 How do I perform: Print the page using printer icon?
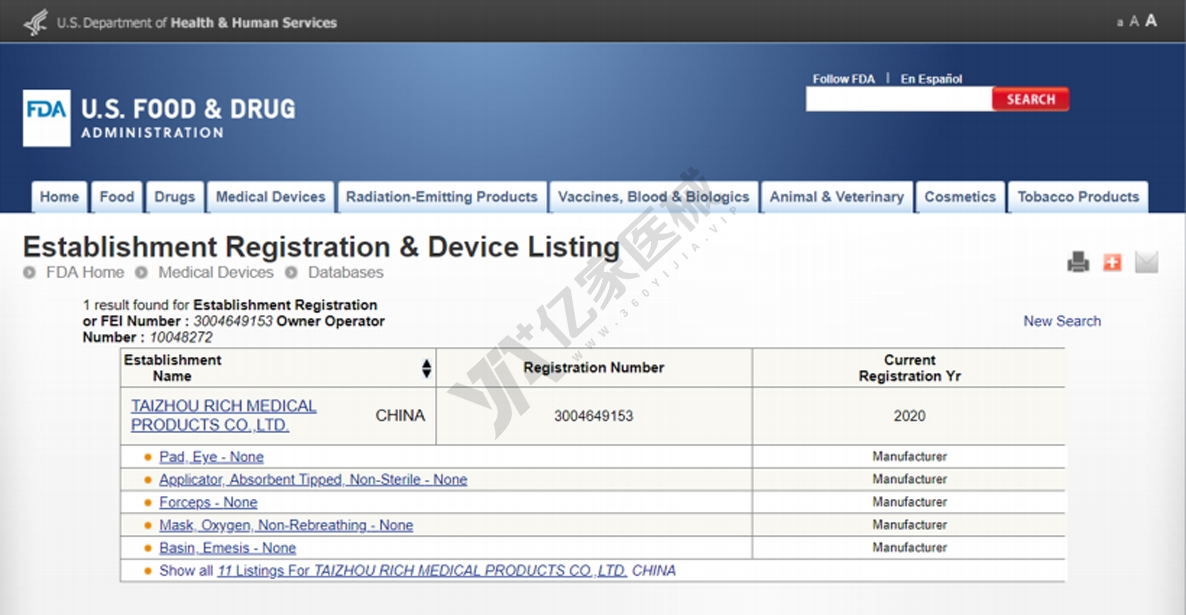click(x=1078, y=263)
